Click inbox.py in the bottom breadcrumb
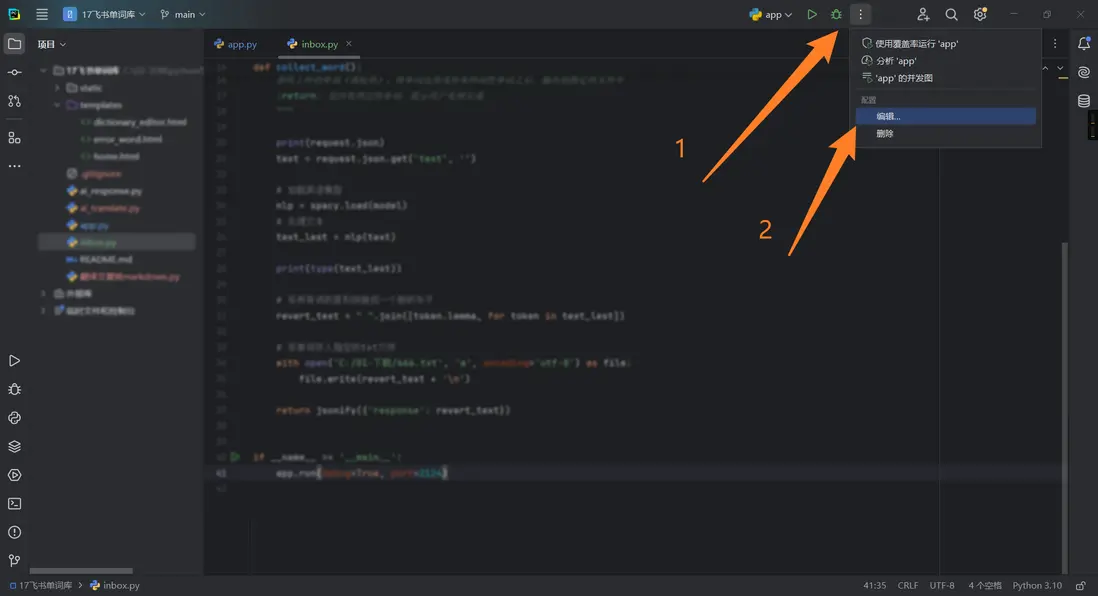 pos(115,585)
